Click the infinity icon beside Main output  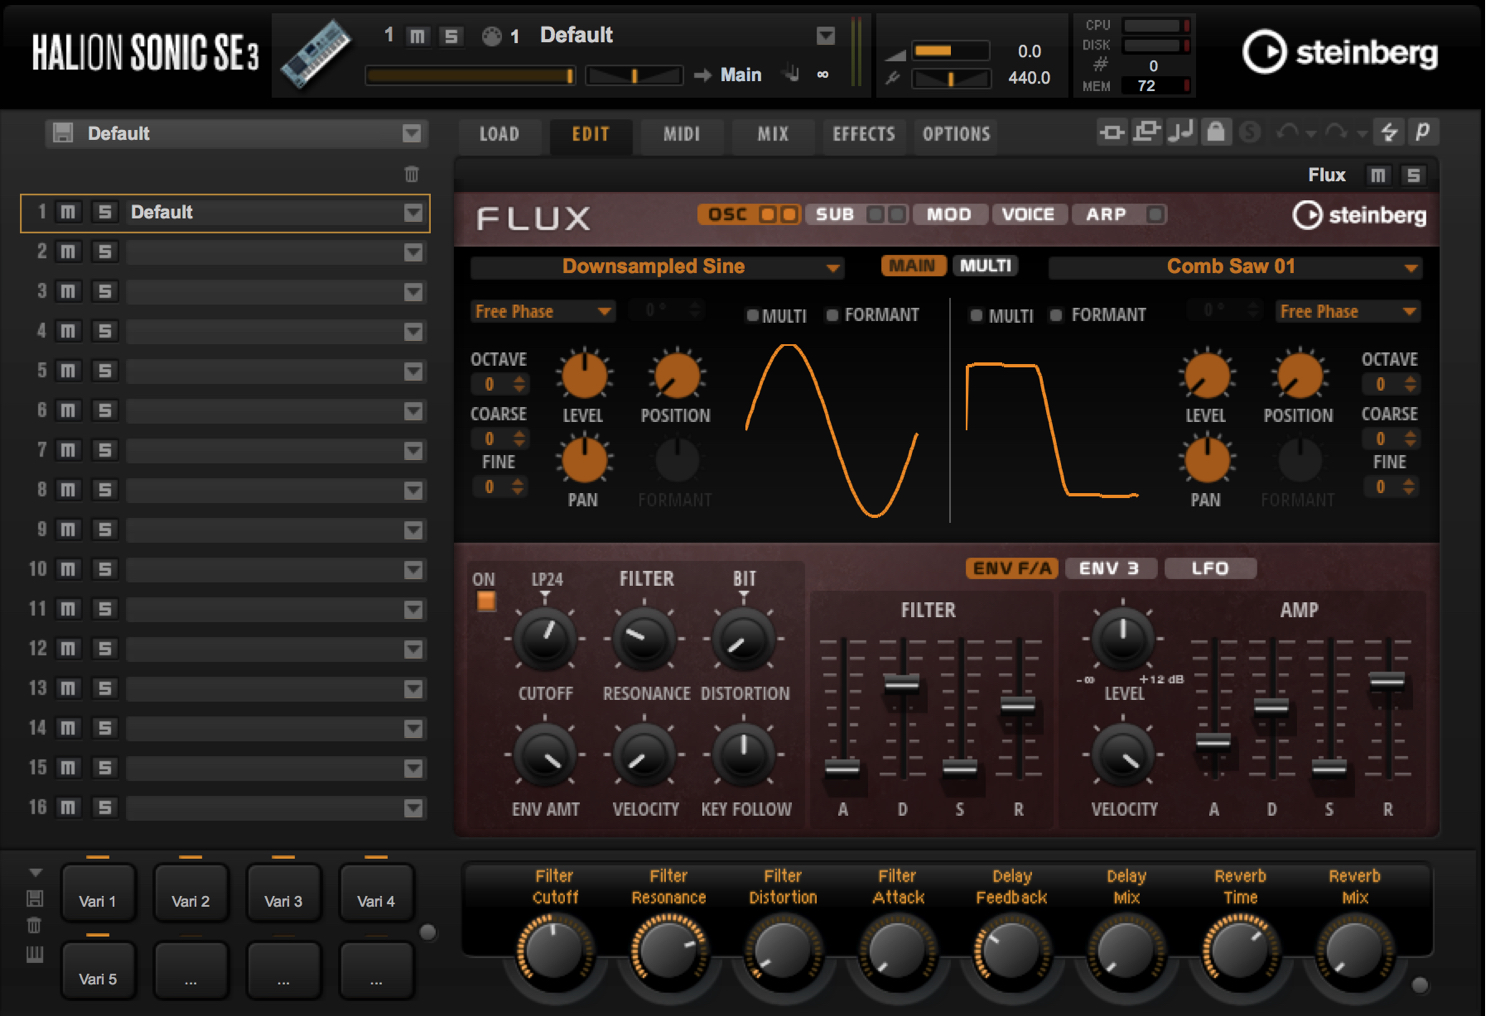[x=823, y=75]
